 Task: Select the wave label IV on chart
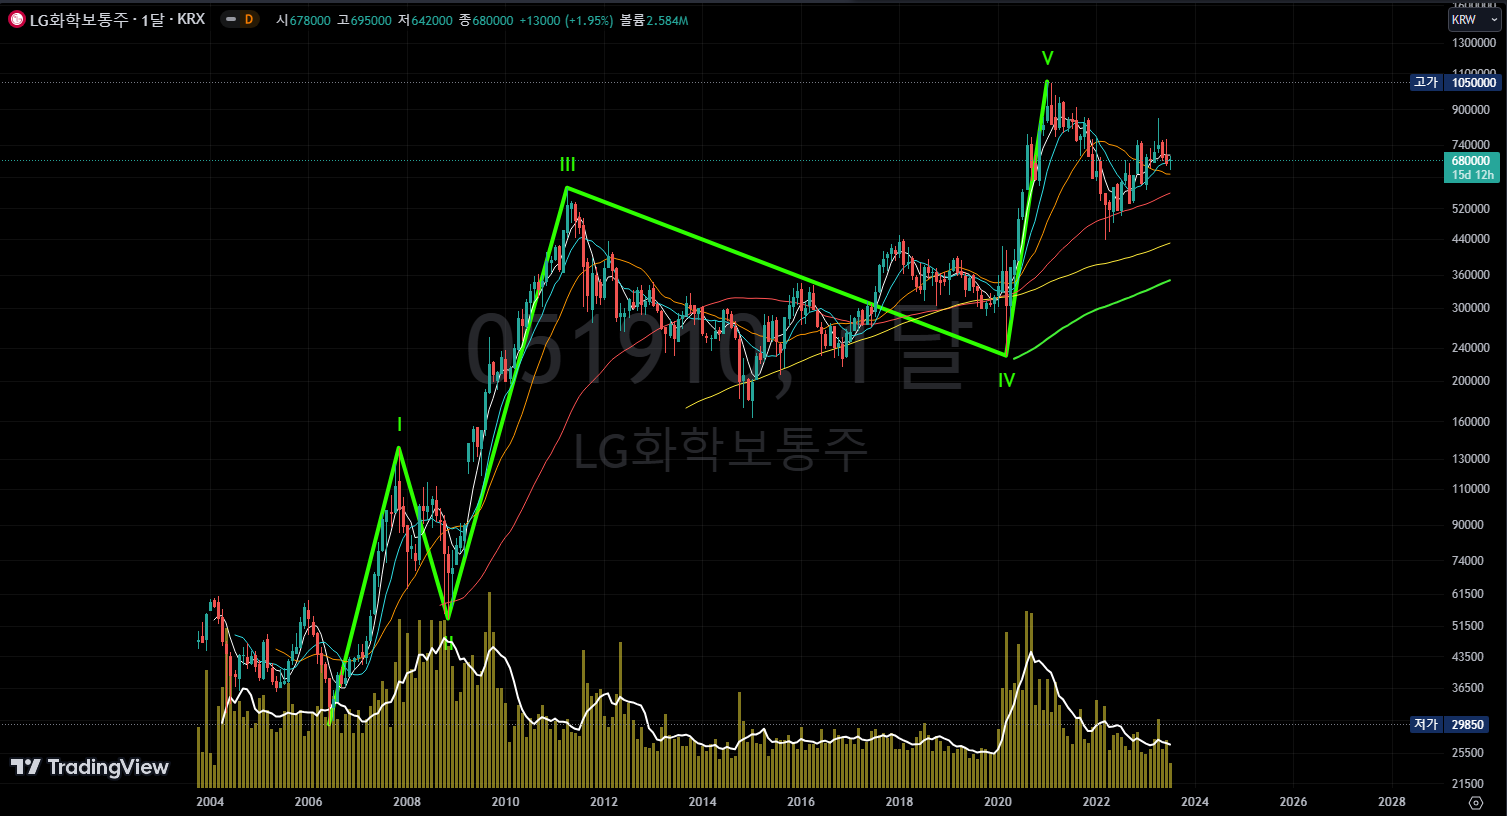pyautogui.click(x=1006, y=380)
